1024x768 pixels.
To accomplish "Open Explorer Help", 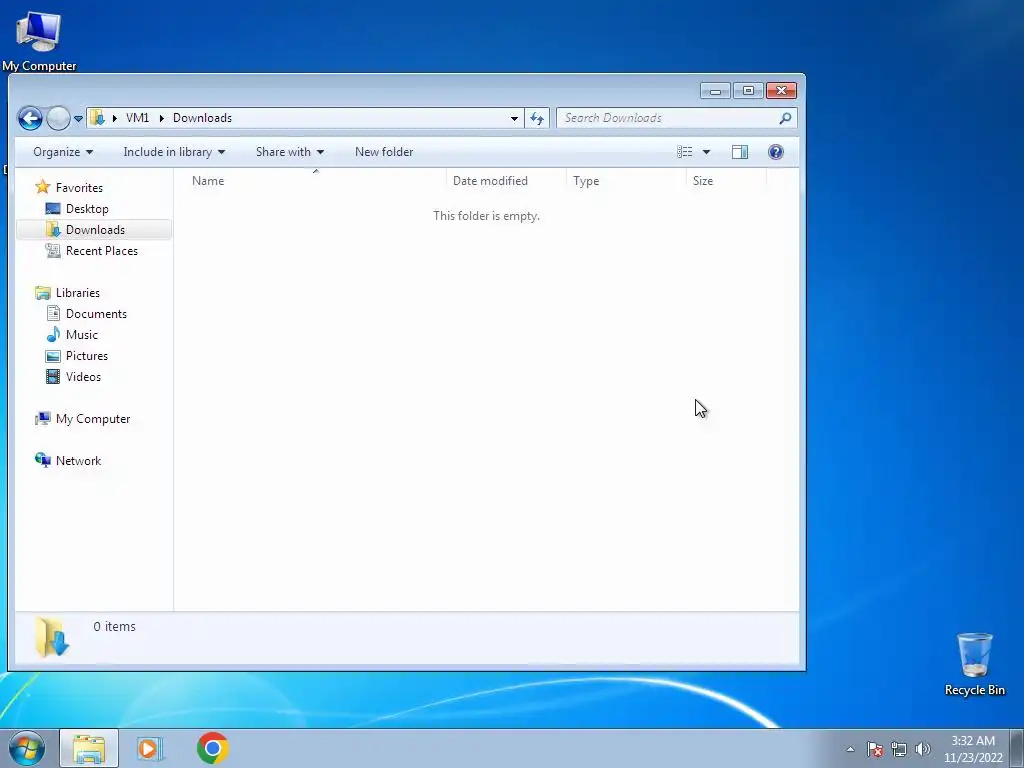I will click(x=775, y=152).
